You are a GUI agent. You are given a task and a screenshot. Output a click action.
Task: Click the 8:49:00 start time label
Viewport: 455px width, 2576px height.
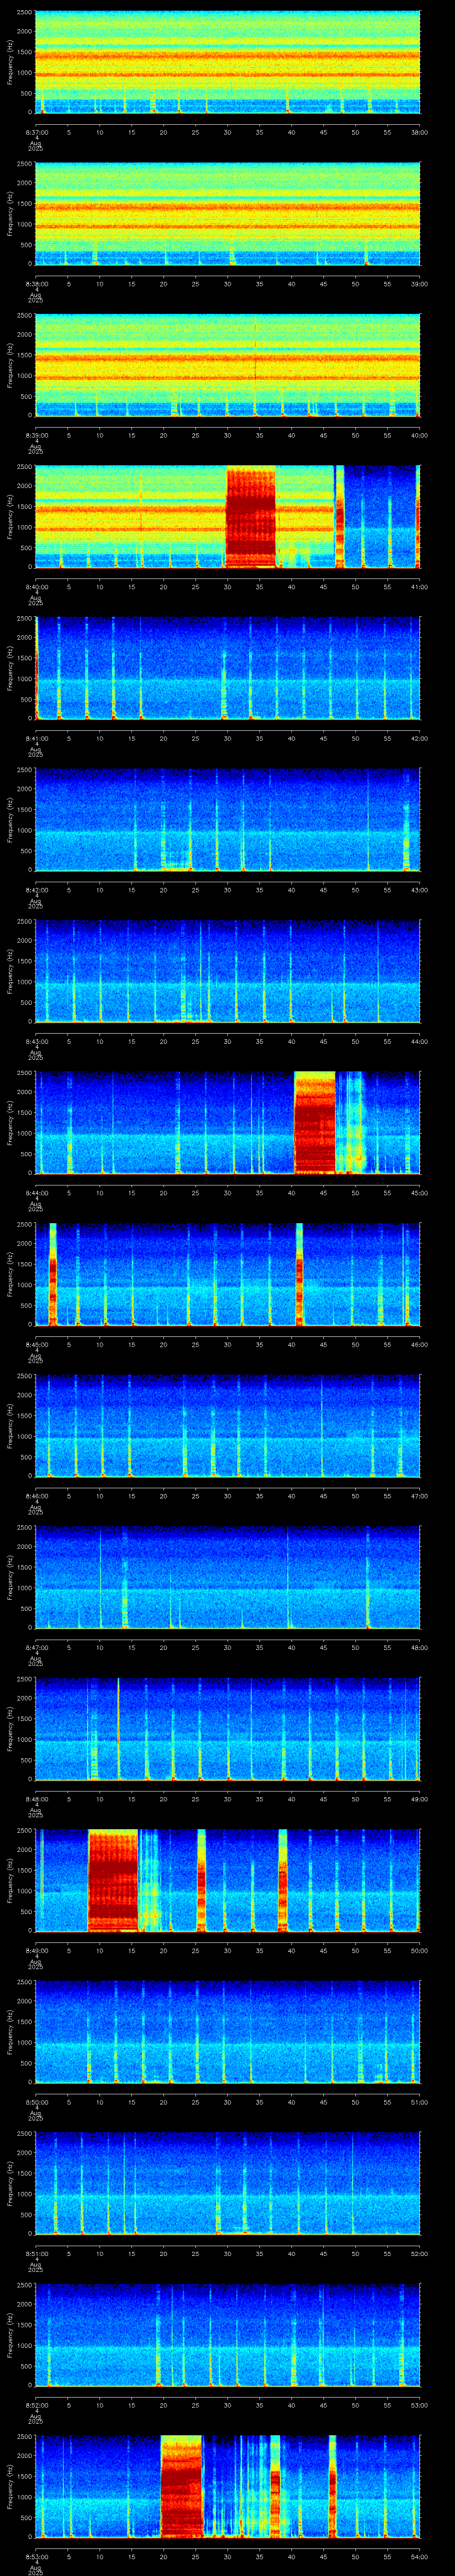(36, 1951)
